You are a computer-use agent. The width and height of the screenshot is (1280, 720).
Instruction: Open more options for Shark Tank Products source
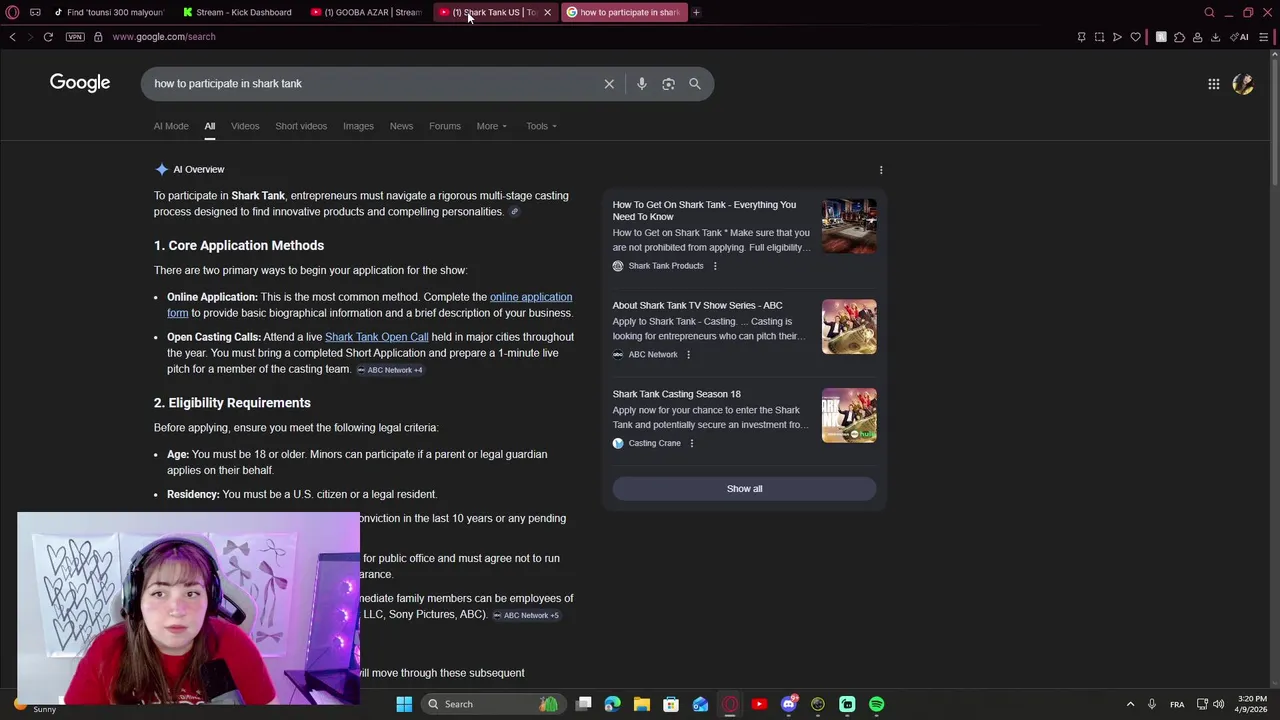(714, 266)
